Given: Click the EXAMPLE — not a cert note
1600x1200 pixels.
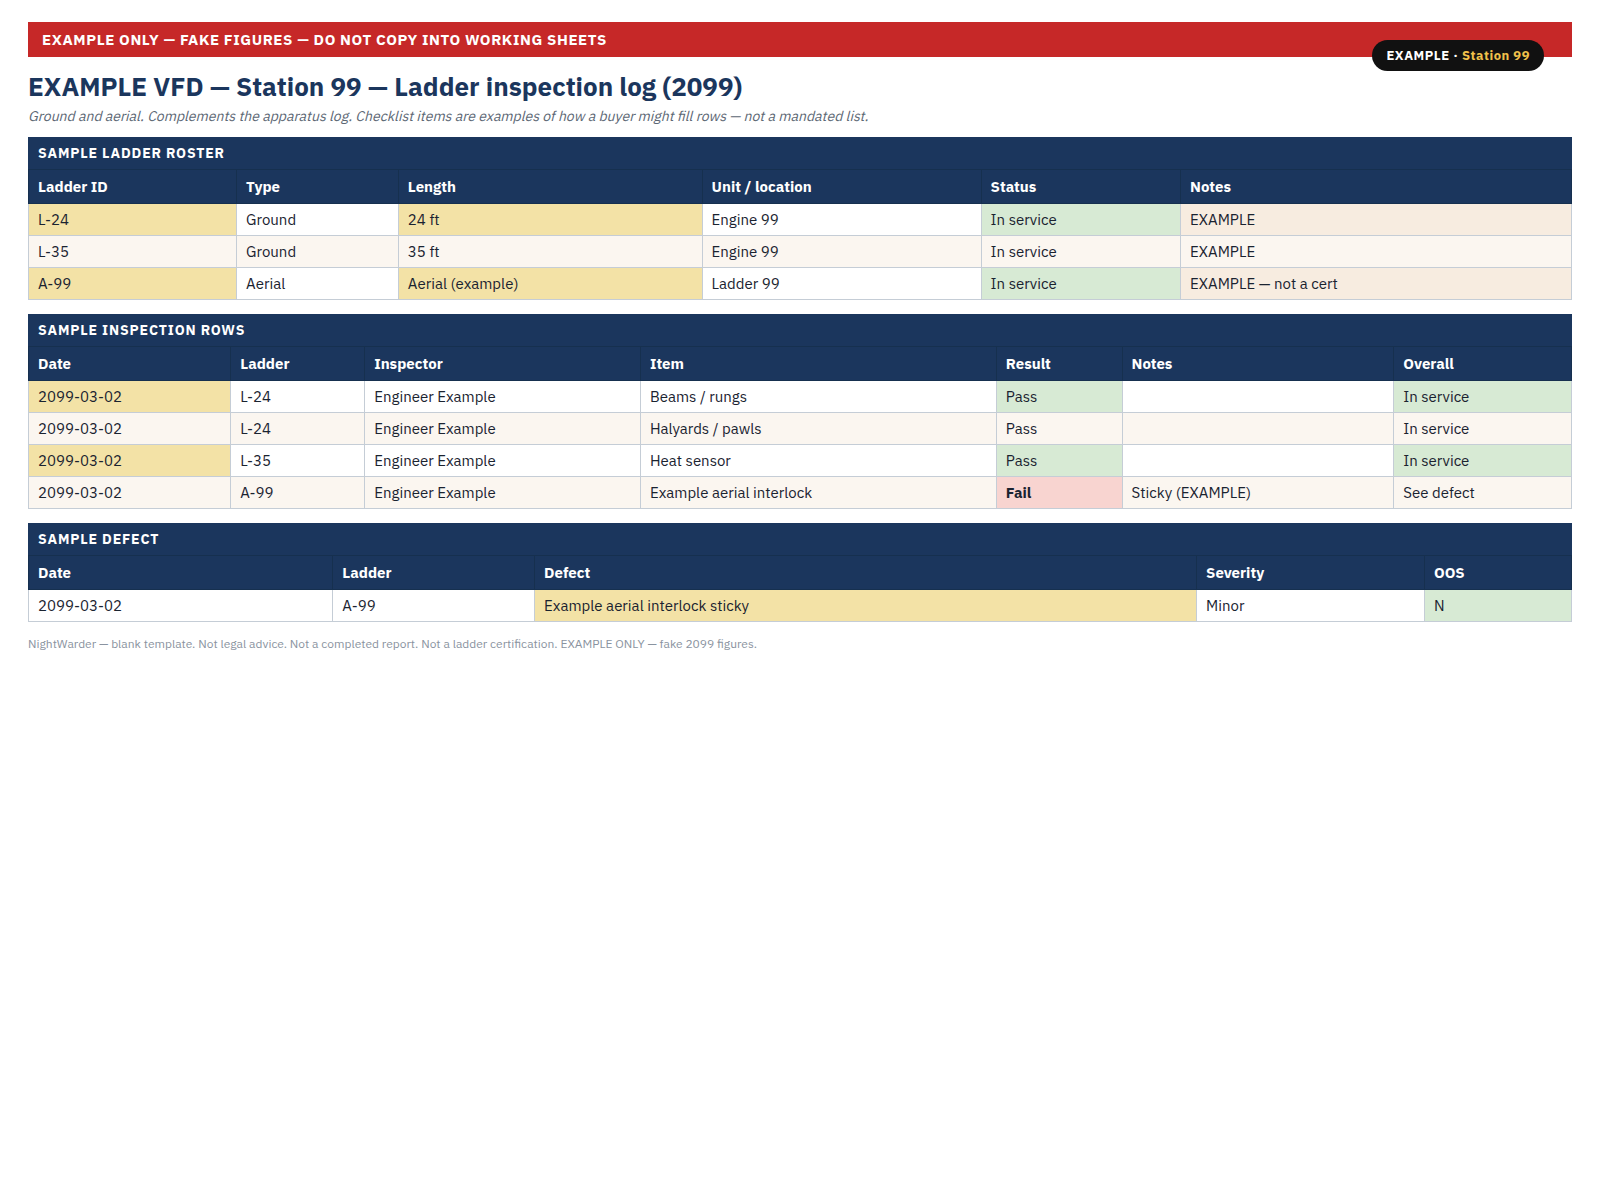Looking at the screenshot, I should tap(1376, 284).
